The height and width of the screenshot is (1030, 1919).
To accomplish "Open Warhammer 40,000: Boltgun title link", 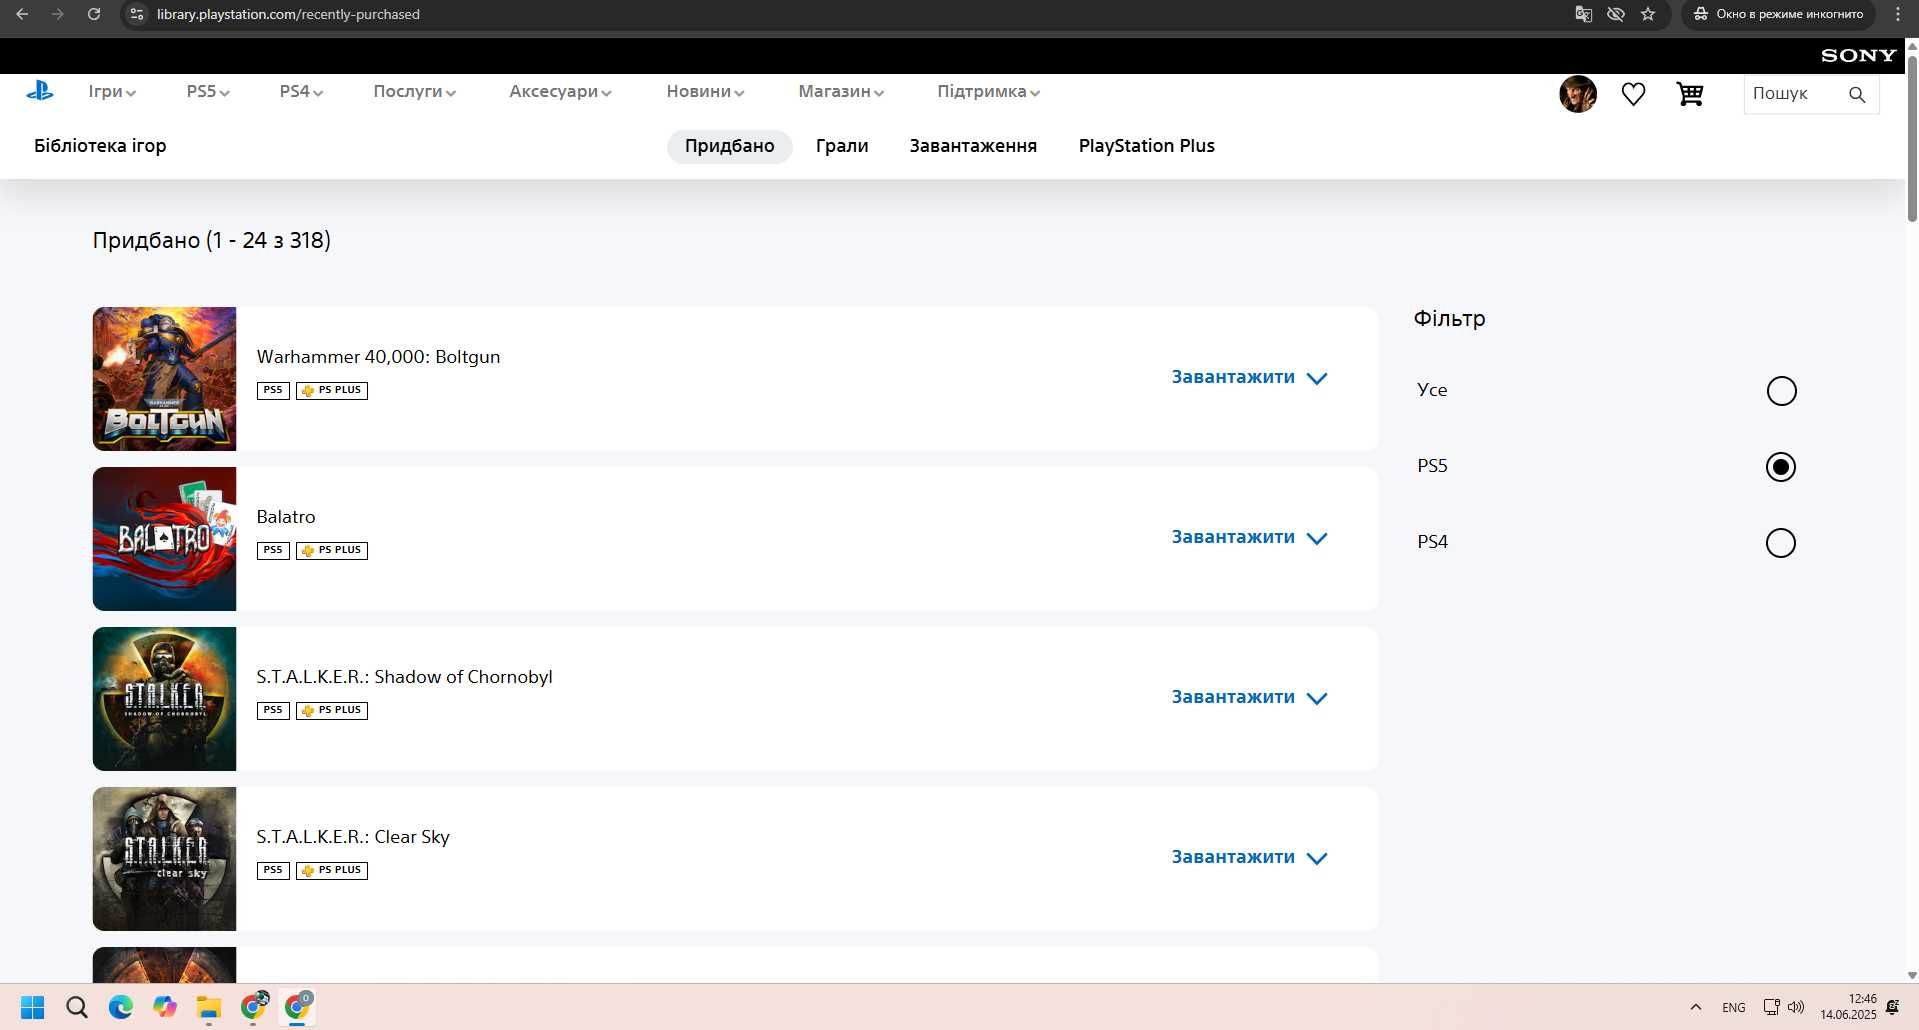I will 378,357.
